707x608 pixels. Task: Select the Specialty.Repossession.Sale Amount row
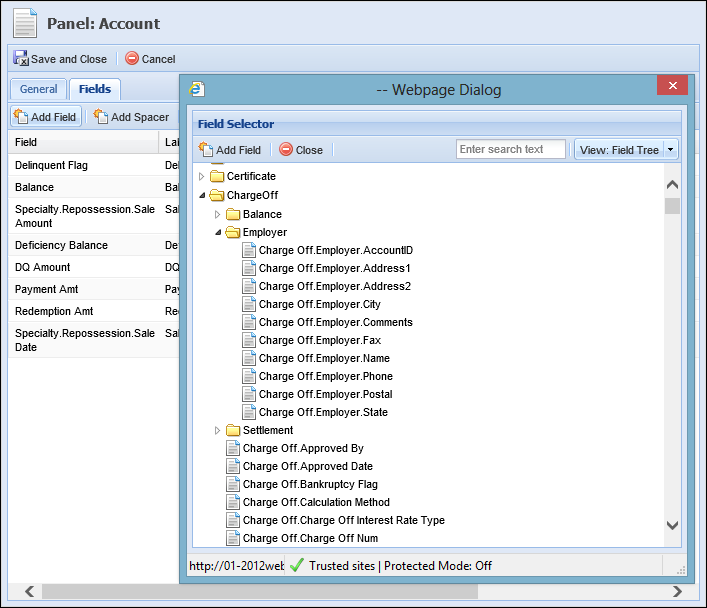[94, 216]
